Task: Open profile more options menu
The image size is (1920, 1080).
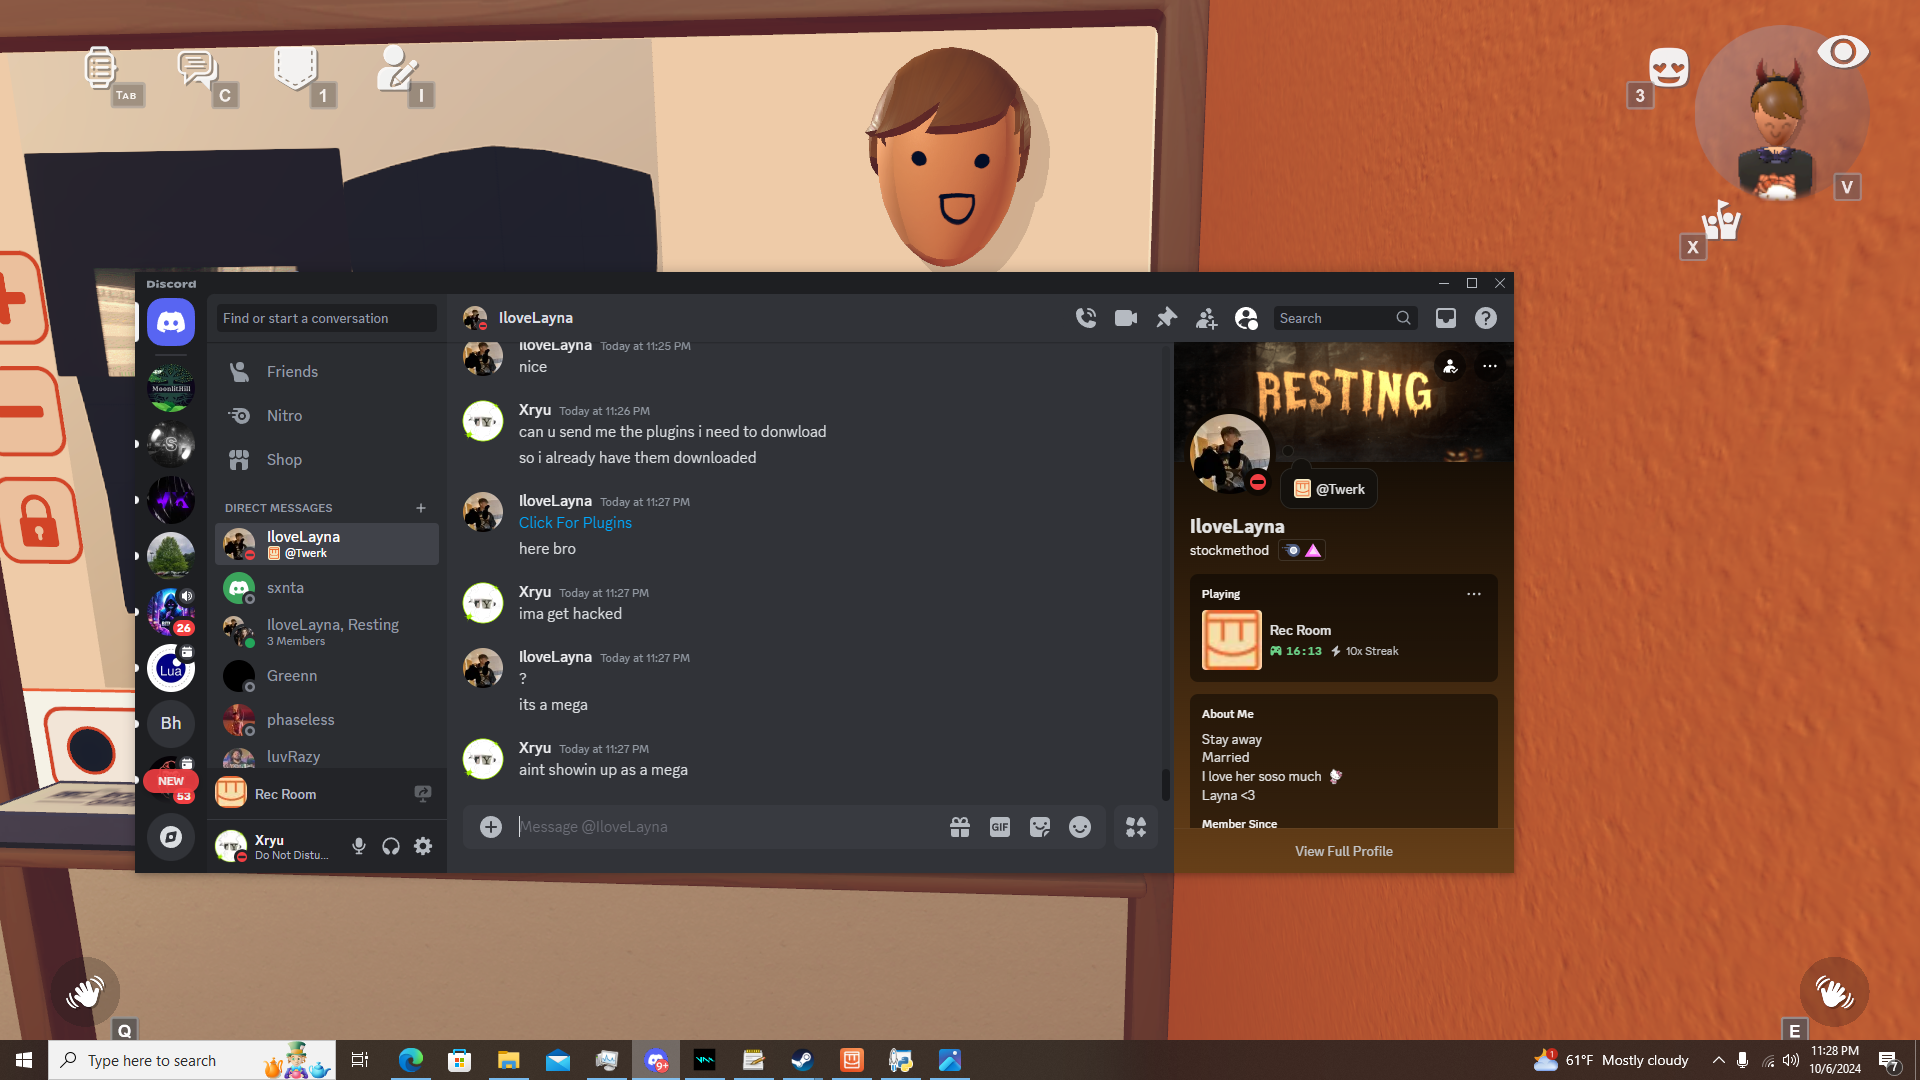Action: 1490,366
